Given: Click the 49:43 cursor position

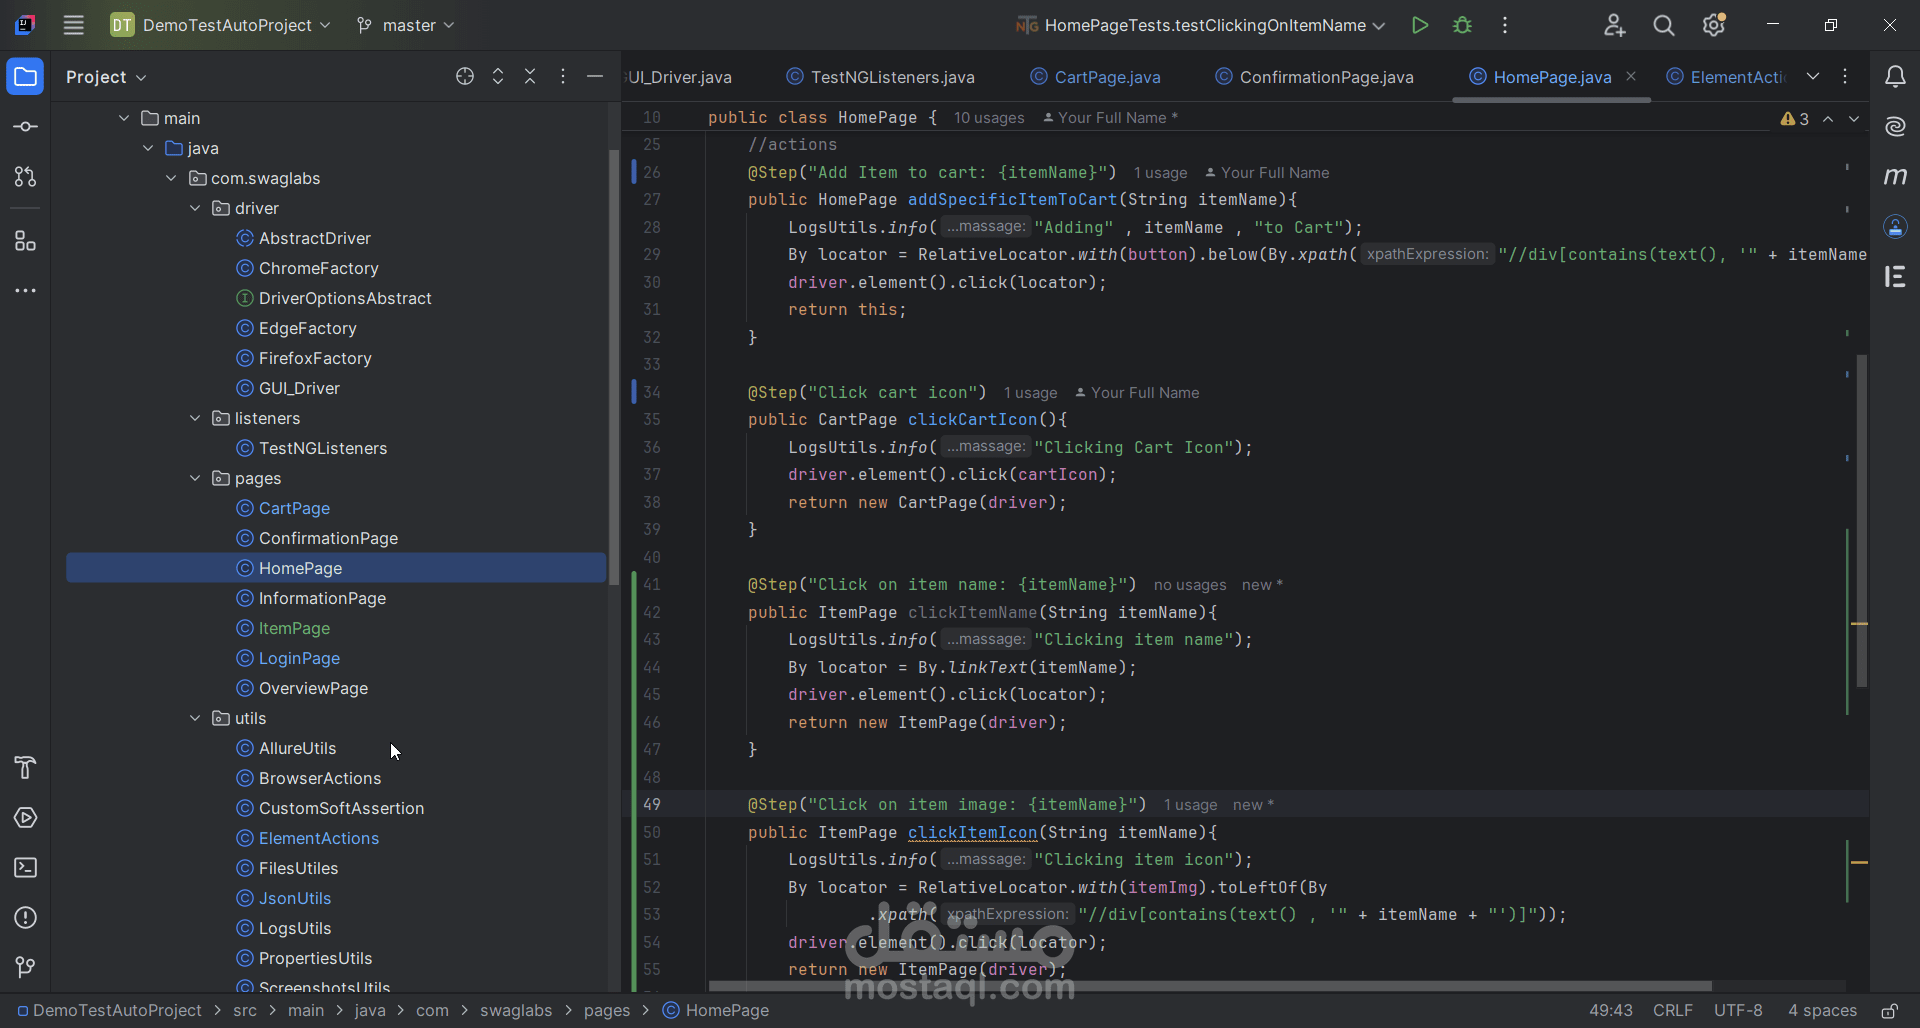Looking at the screenshot, I should tap(1611, 1011).
